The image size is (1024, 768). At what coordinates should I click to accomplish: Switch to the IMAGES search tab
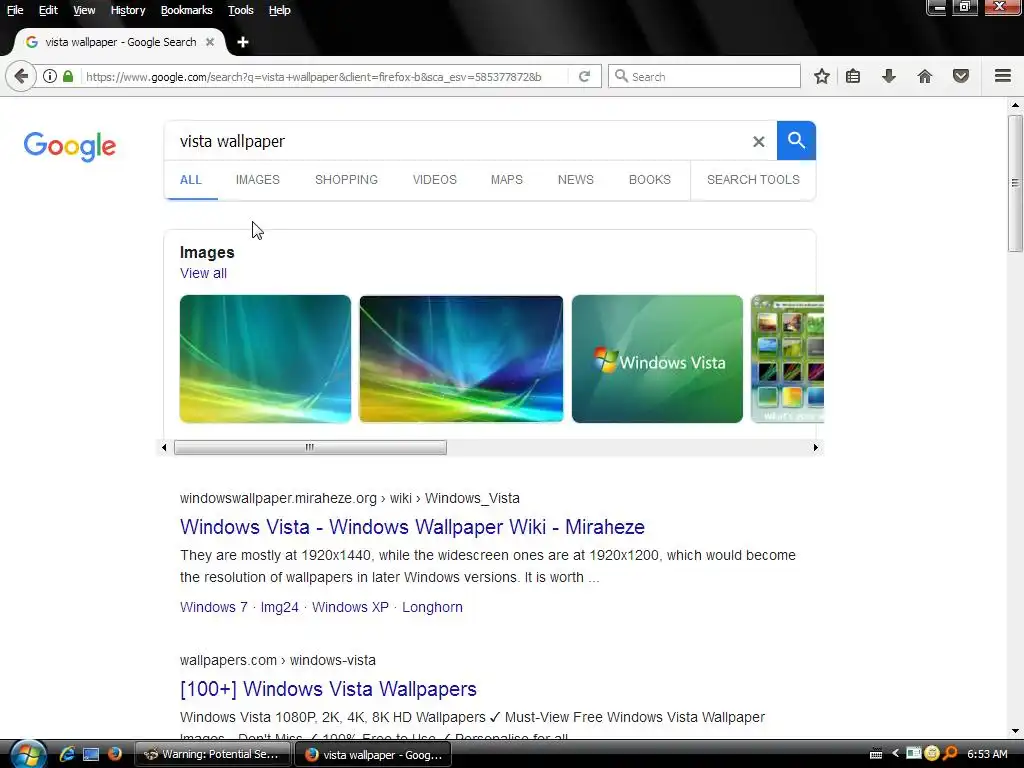click(x=257, y=180)
